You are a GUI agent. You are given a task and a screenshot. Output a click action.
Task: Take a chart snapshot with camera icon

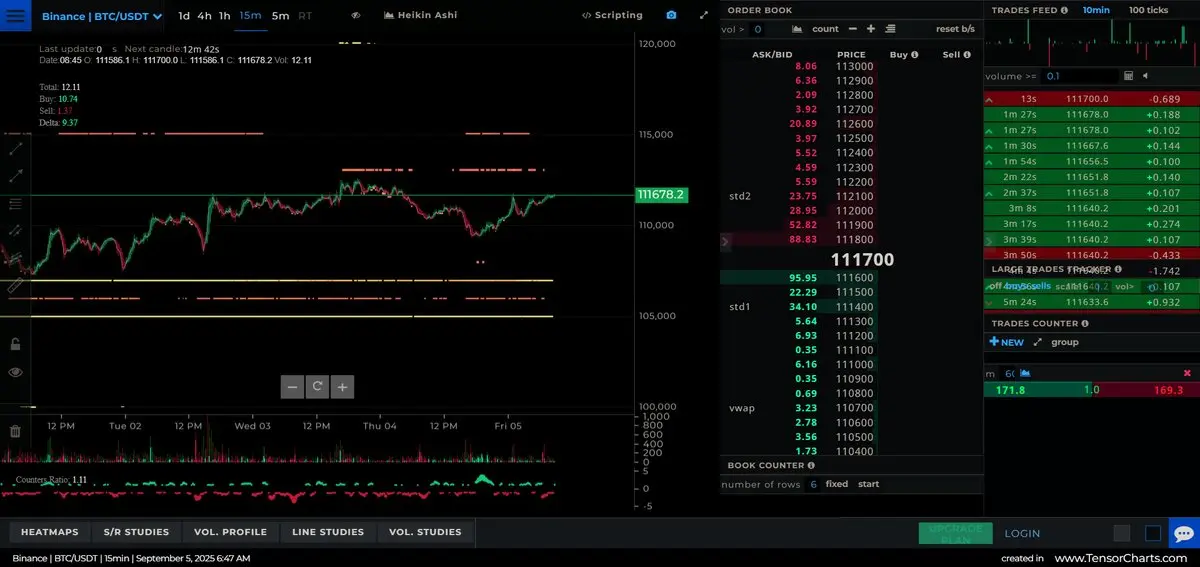[x=671, y=16]
